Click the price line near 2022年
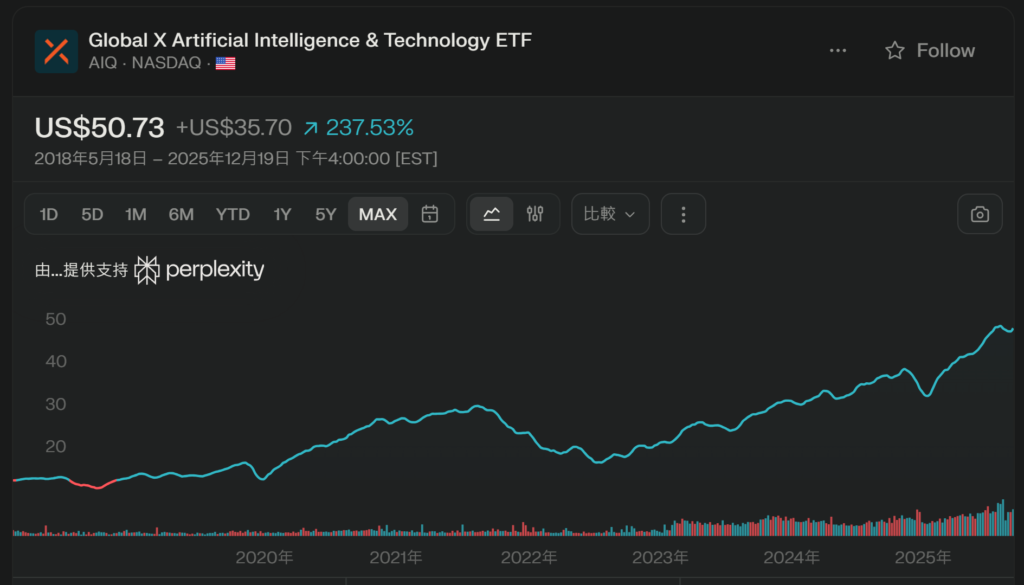 click(528, 432)
